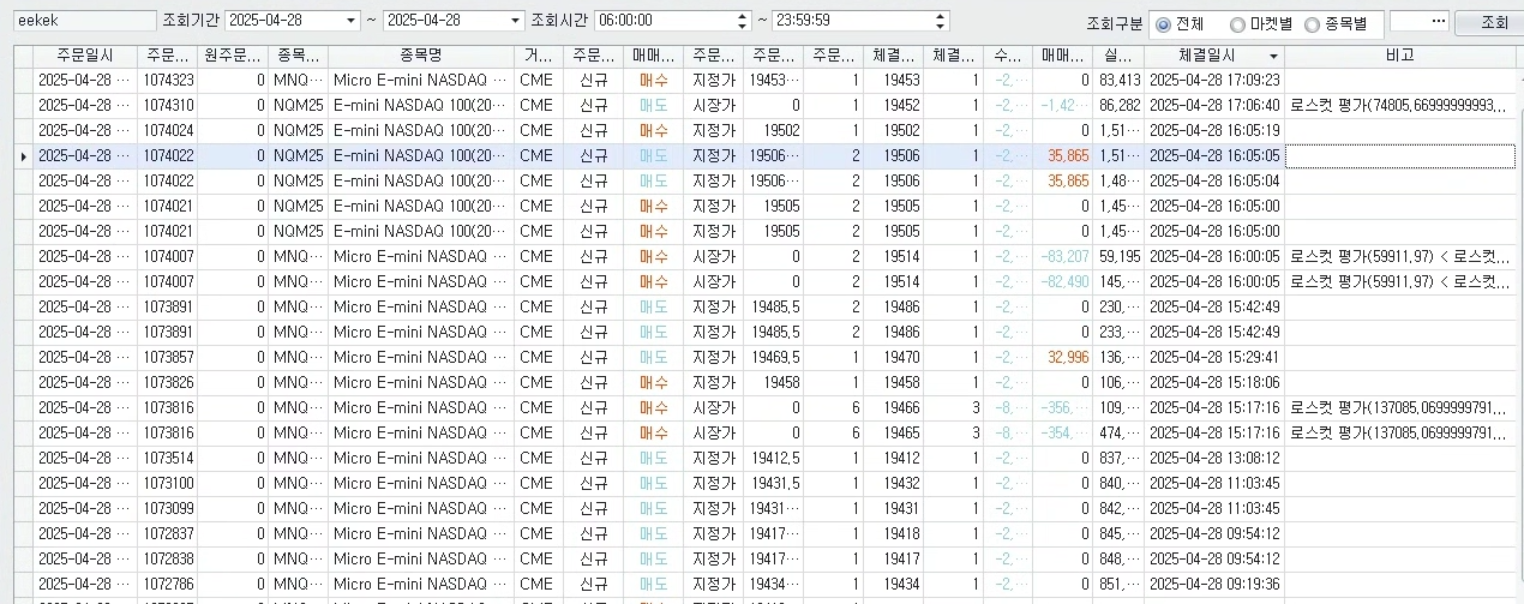Image resolution: width=1524 pixels, height=604 pixels.
Task: Click into the 23:59:59 time field
Action: pos(852,21)
